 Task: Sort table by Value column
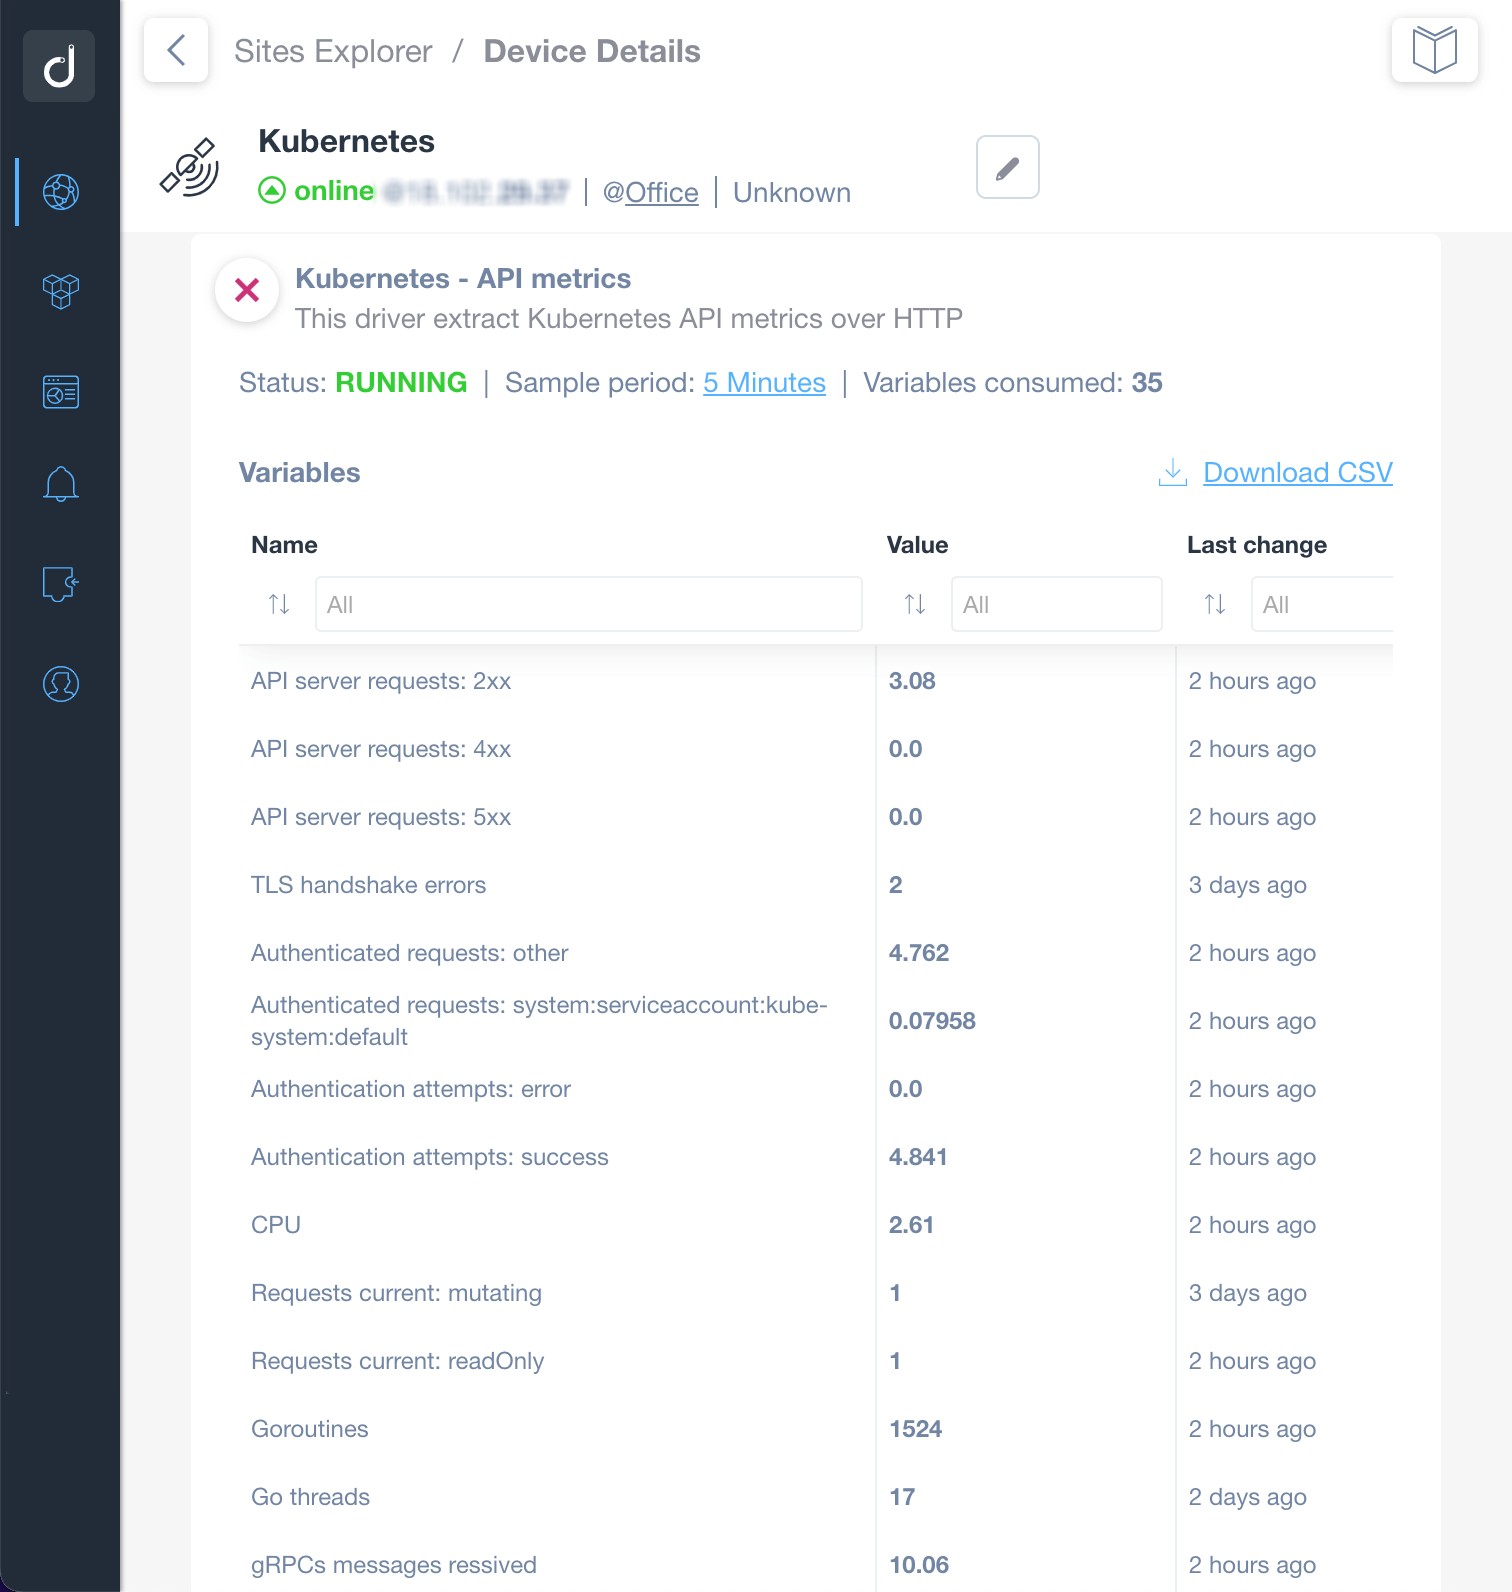click(915, 604)
